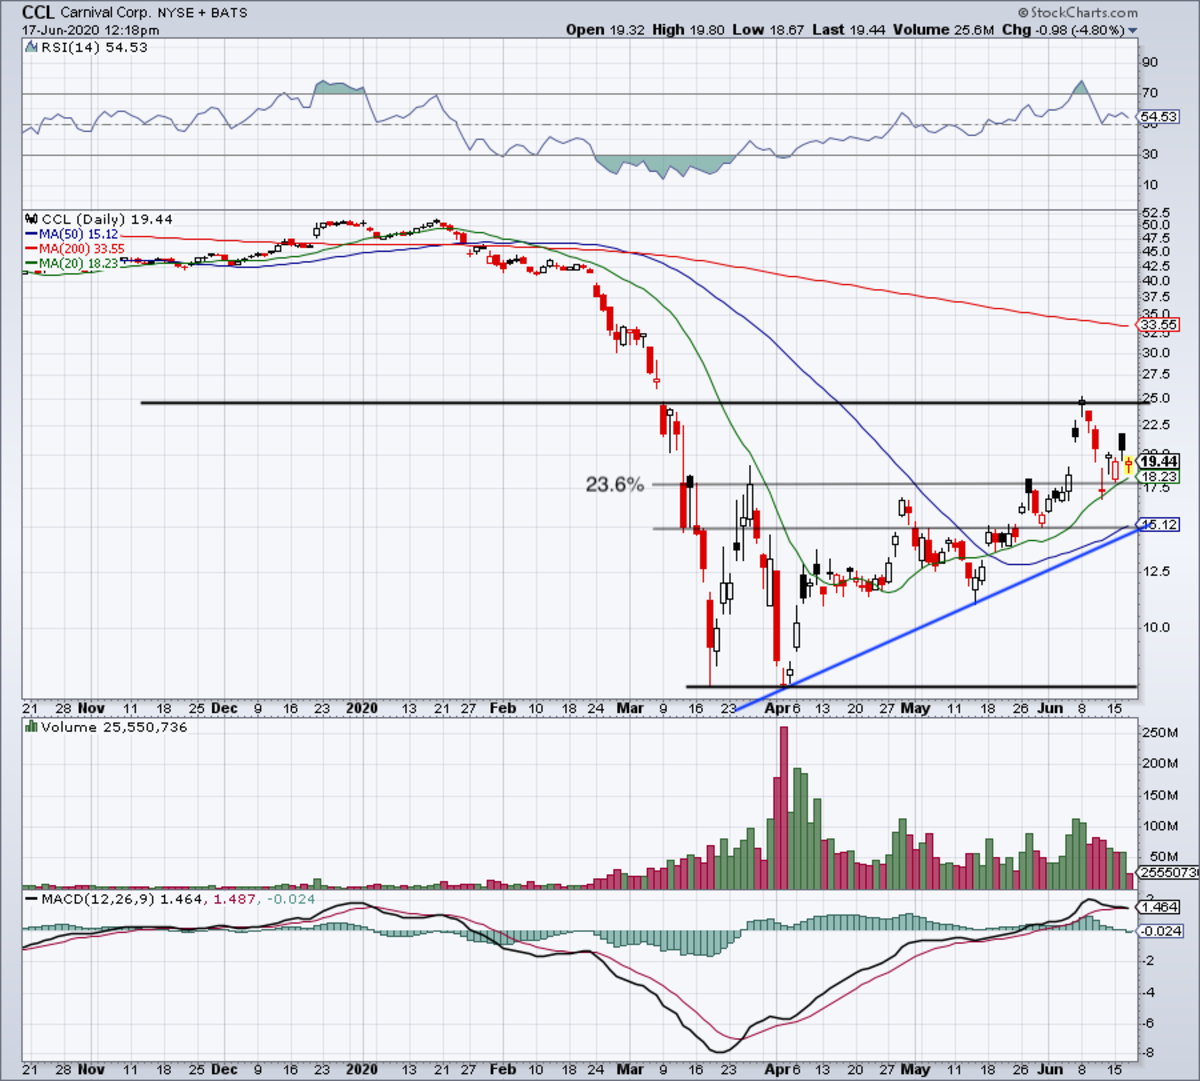The height and width of the screenshot is (1081, 1200).
Task: Click the 23.6% Fibonacci retracement label
Action: [615, 484]
